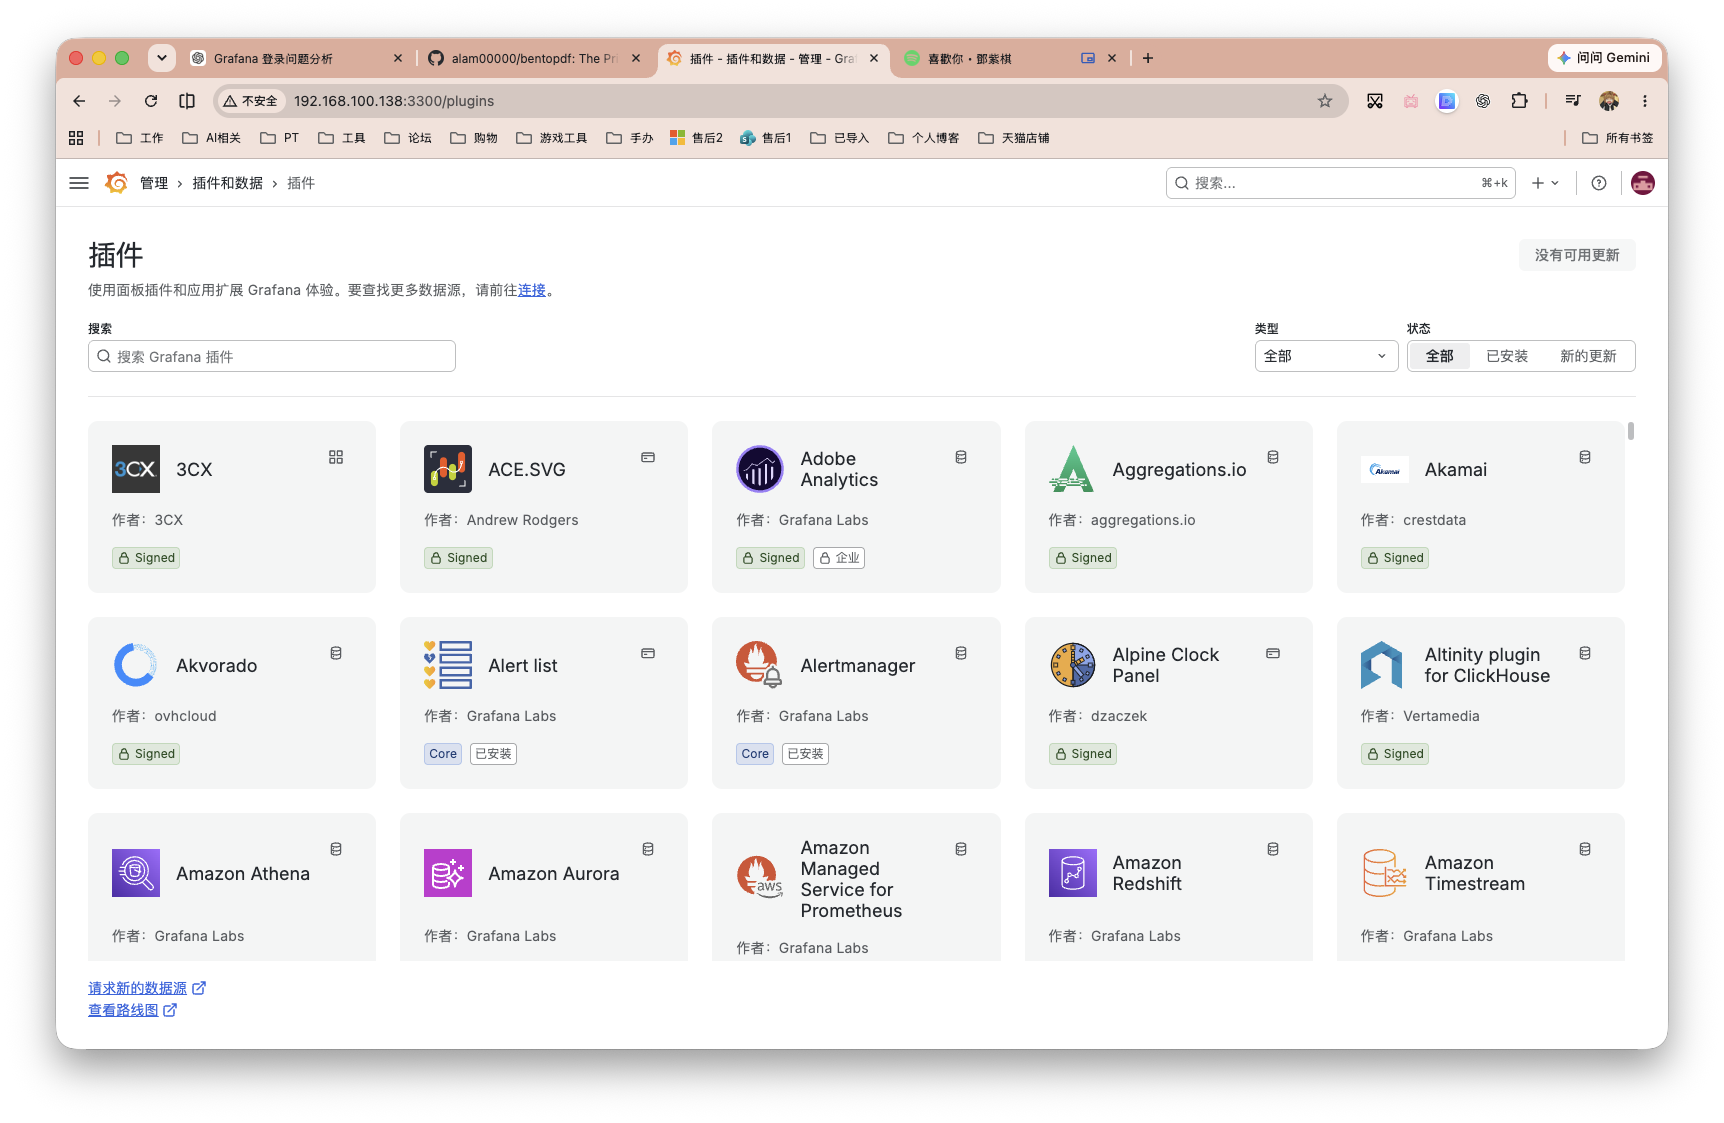
Task: Open Chrome three-dot menu
Action: click(1645, 101)
